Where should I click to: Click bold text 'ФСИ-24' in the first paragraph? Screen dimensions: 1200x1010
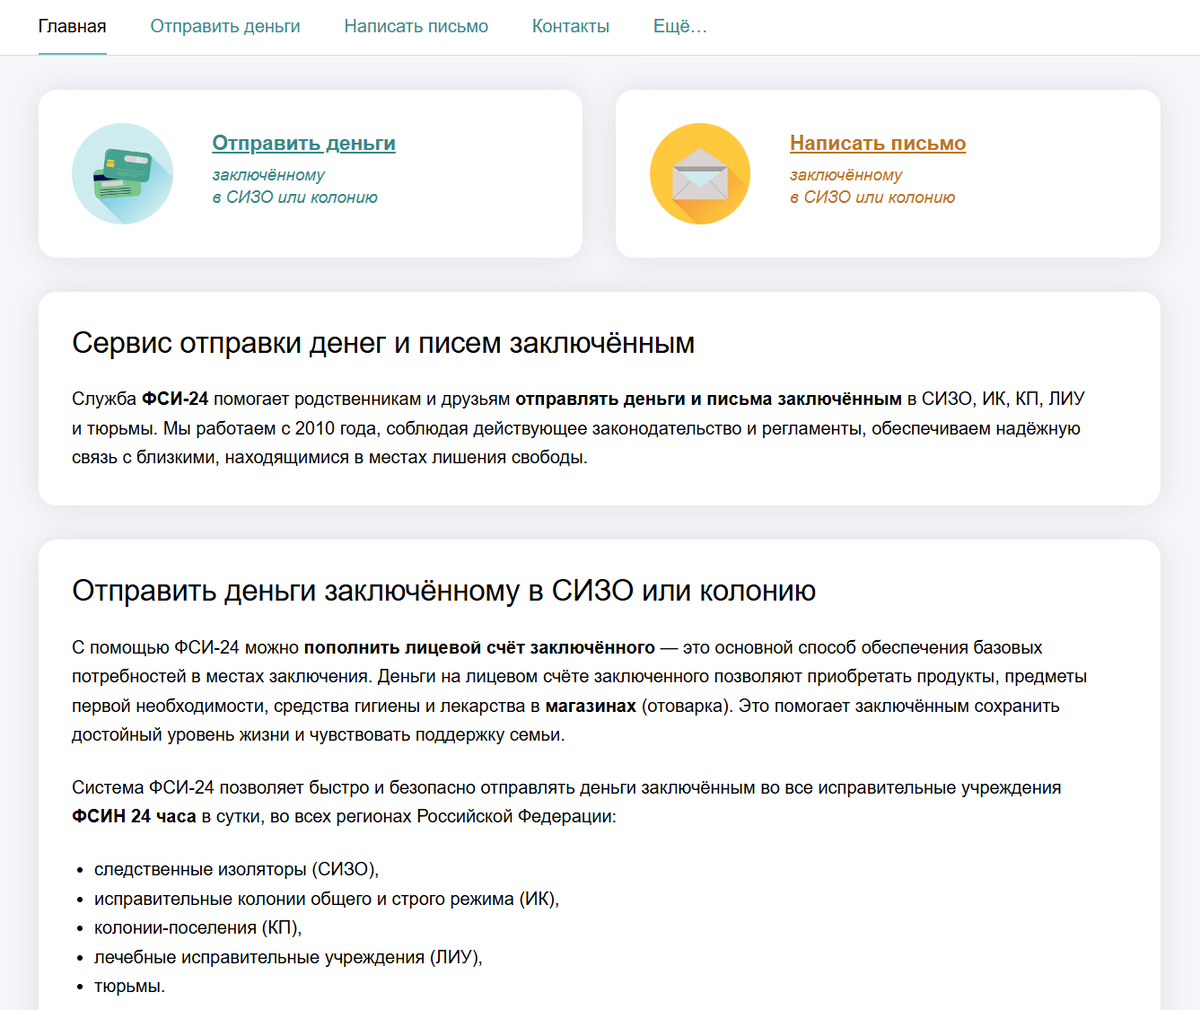coord(175,399)
